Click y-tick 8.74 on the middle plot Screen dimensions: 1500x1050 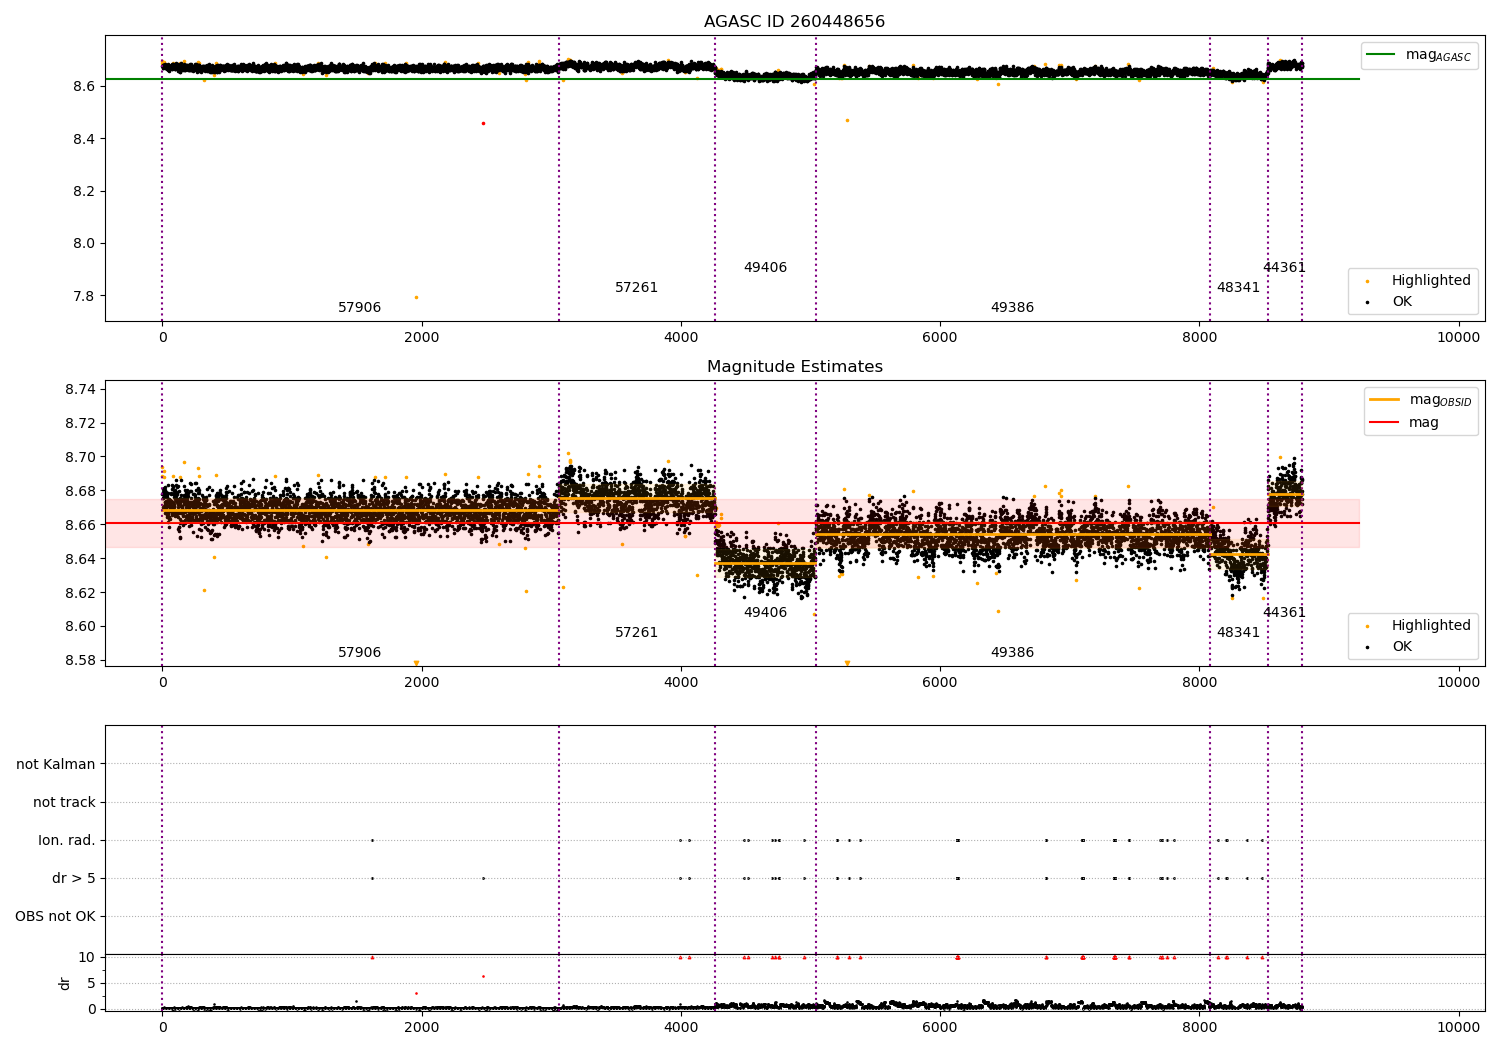point(81,390)
